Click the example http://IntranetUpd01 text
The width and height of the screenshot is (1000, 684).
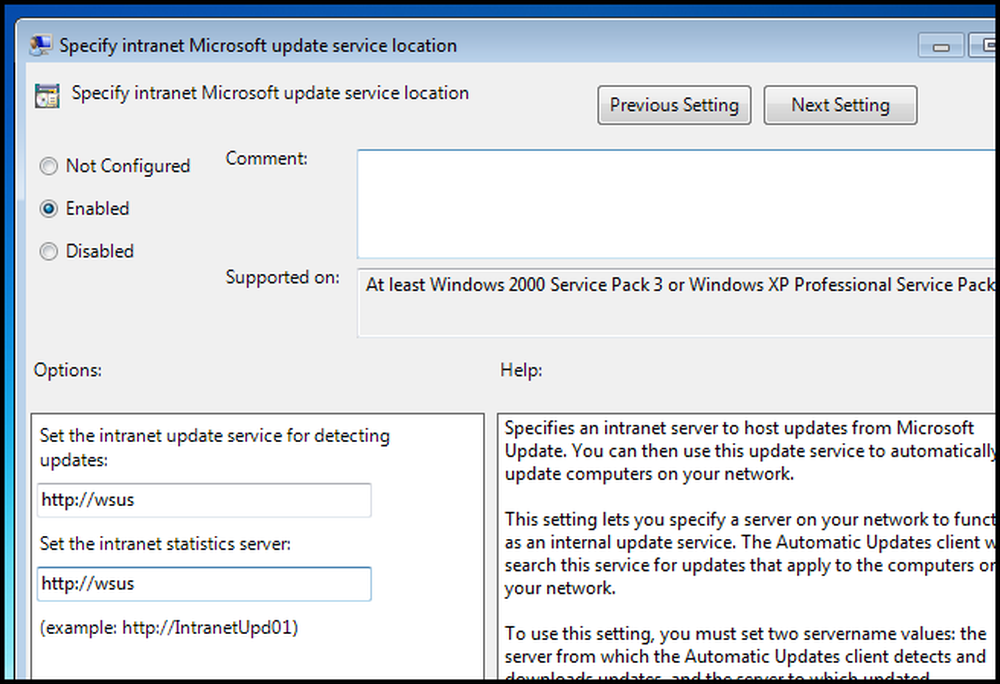[169, 628]
